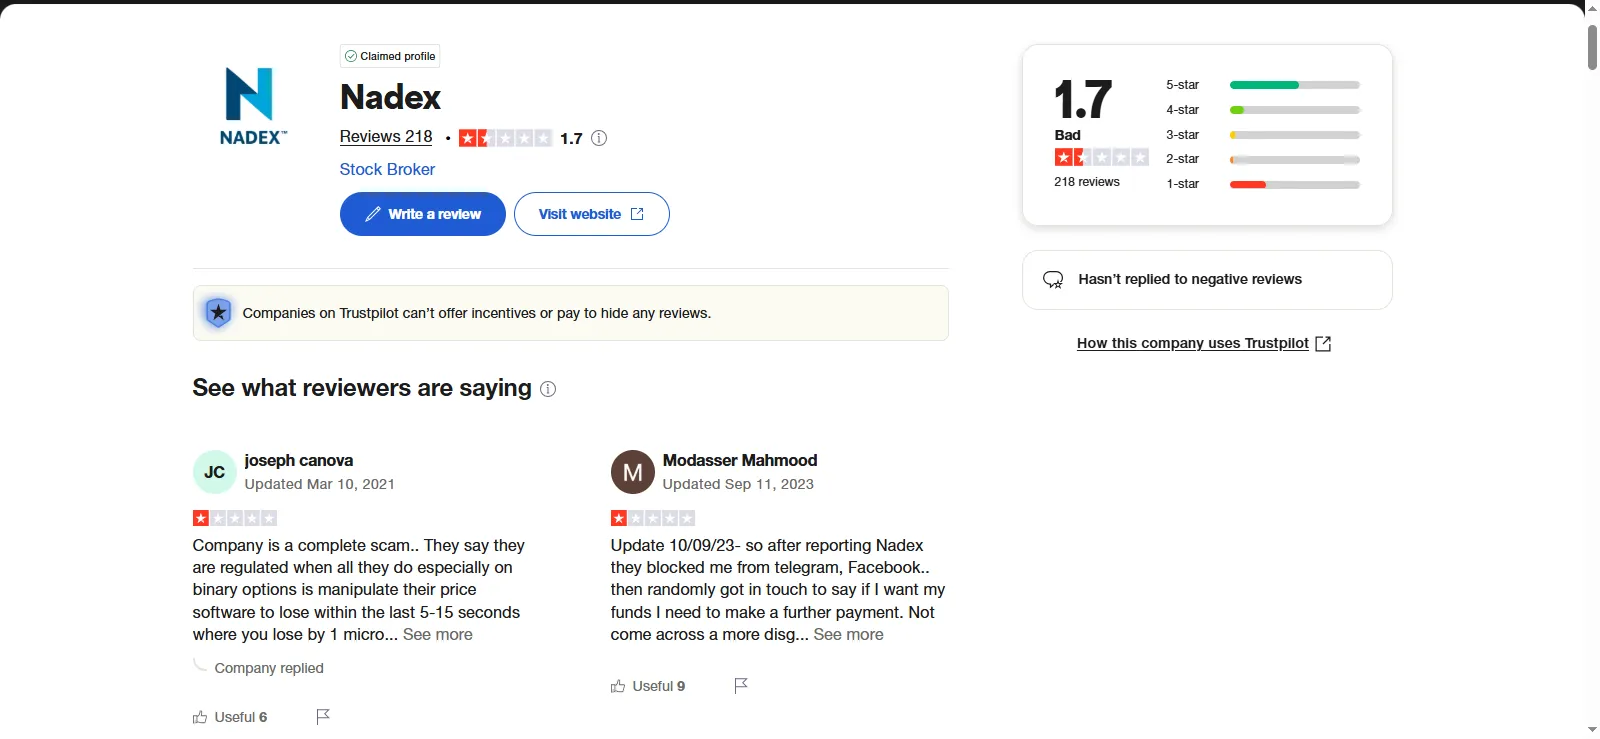
Task: Click external link icon after Trustpilot usage link
Action: pos(1323,344)
